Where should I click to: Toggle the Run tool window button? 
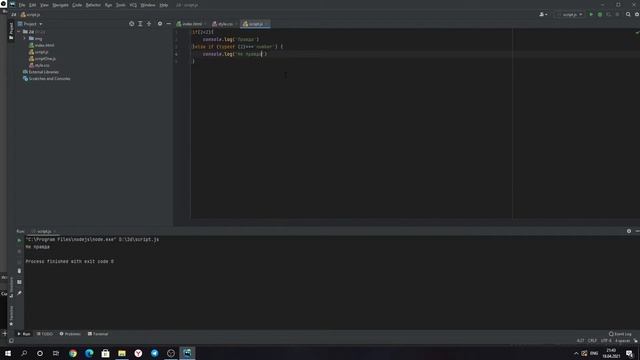(24, 334)
